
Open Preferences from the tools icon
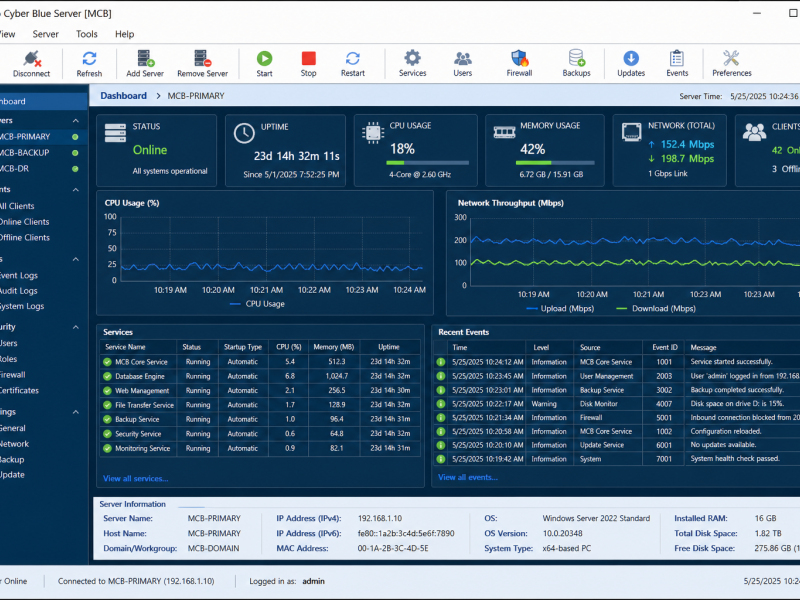[x=731, y=58]
